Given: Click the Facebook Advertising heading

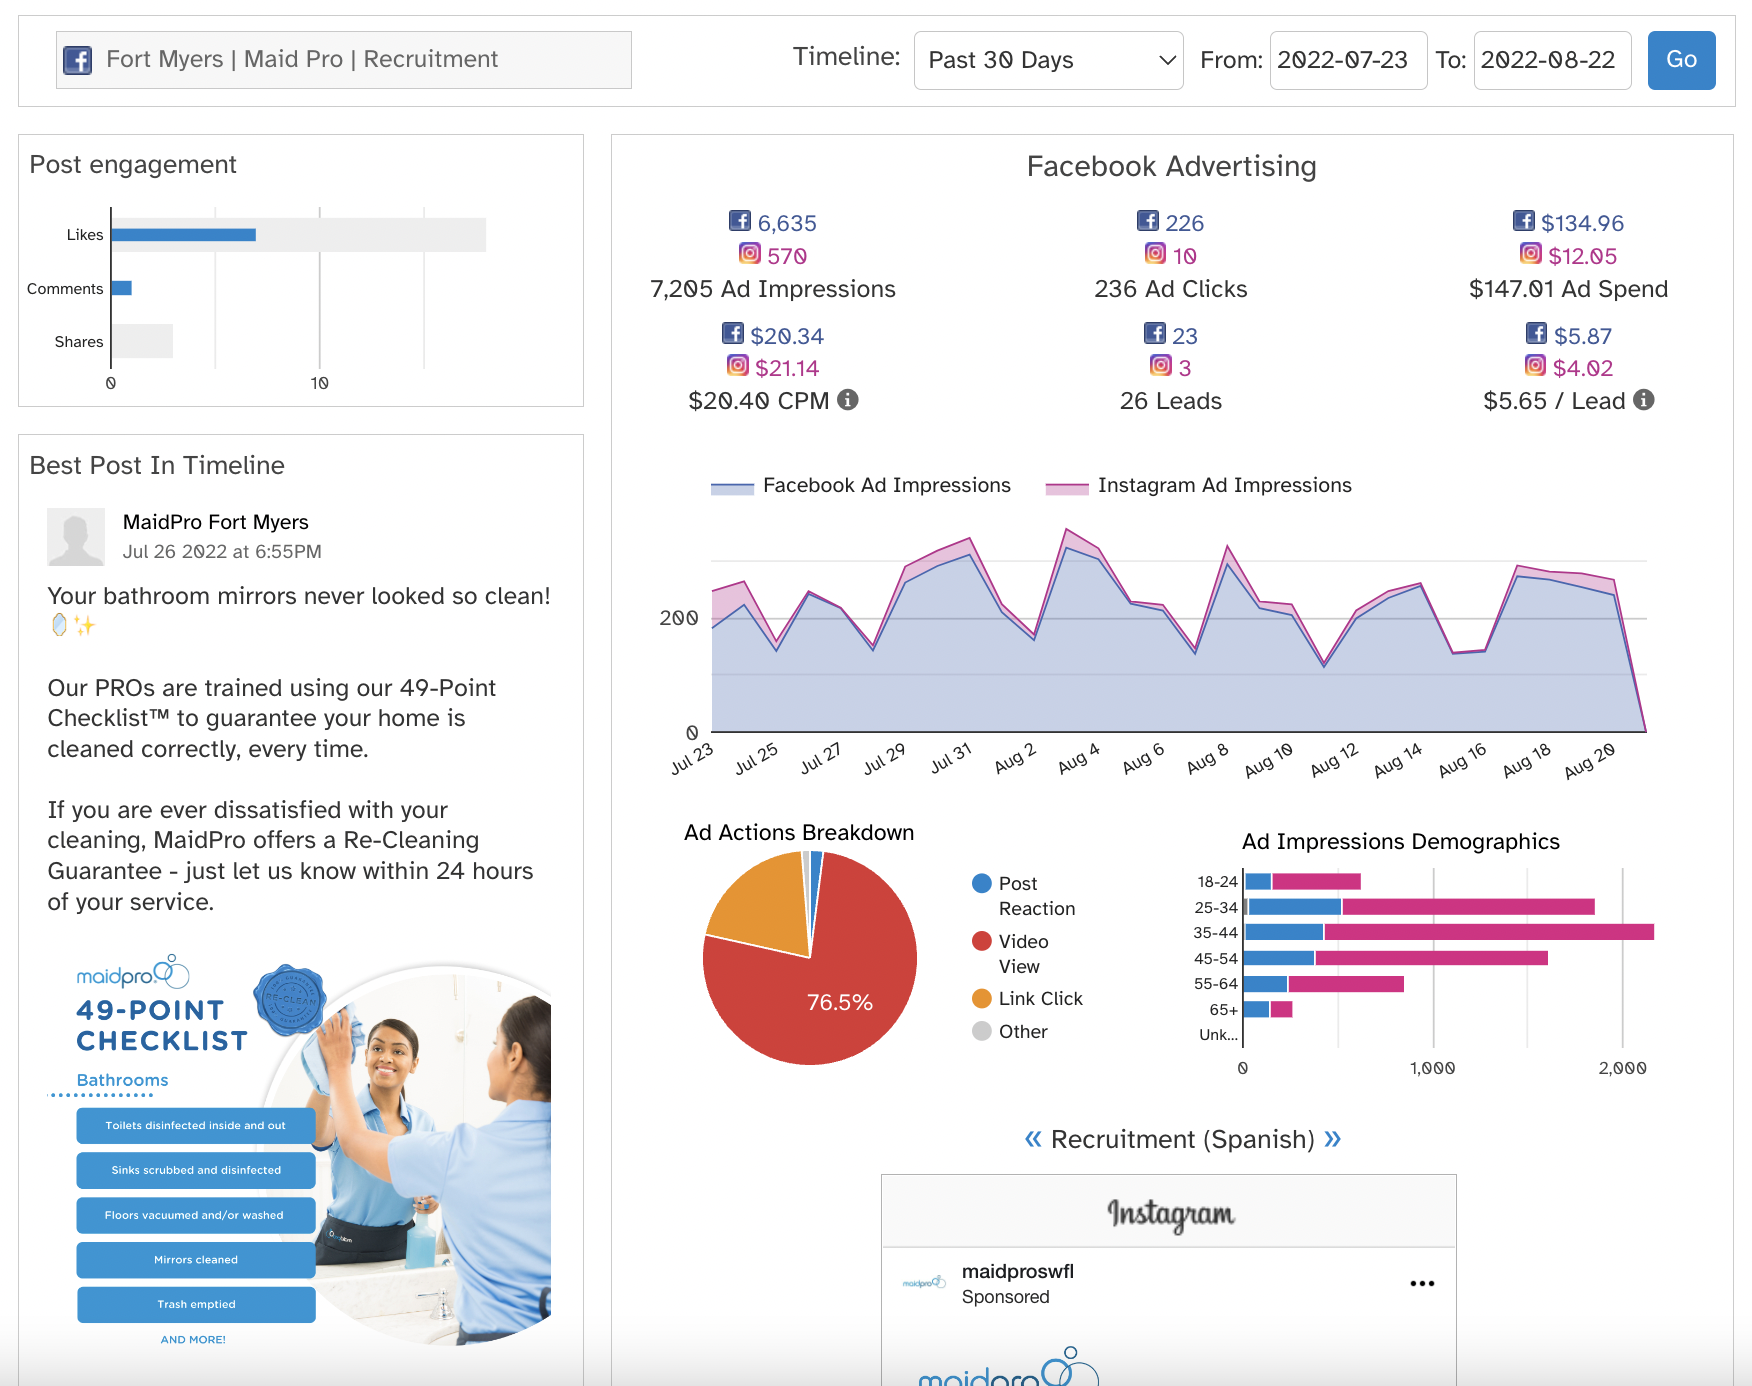Looking at the screenshot, I should click(x=1172, y=166).
